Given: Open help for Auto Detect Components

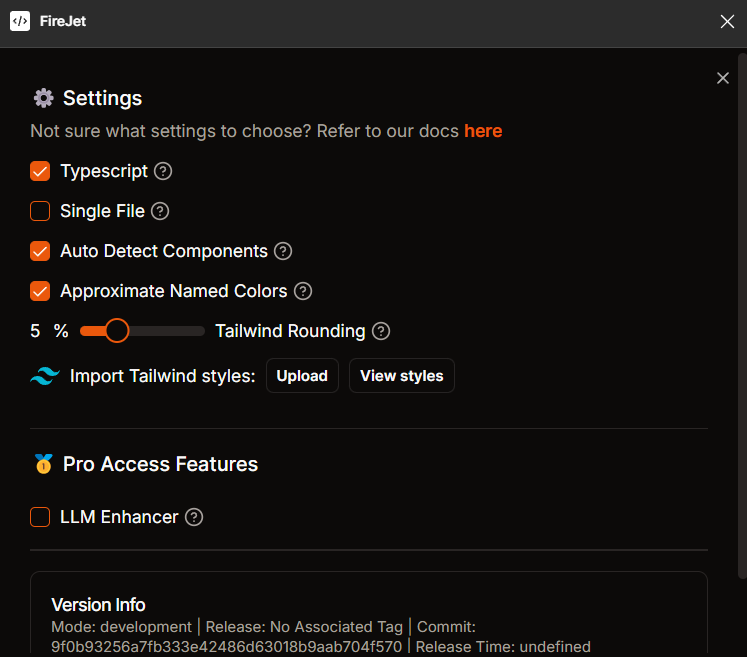Looking at the screenshot, I should (x=283, y=251).
